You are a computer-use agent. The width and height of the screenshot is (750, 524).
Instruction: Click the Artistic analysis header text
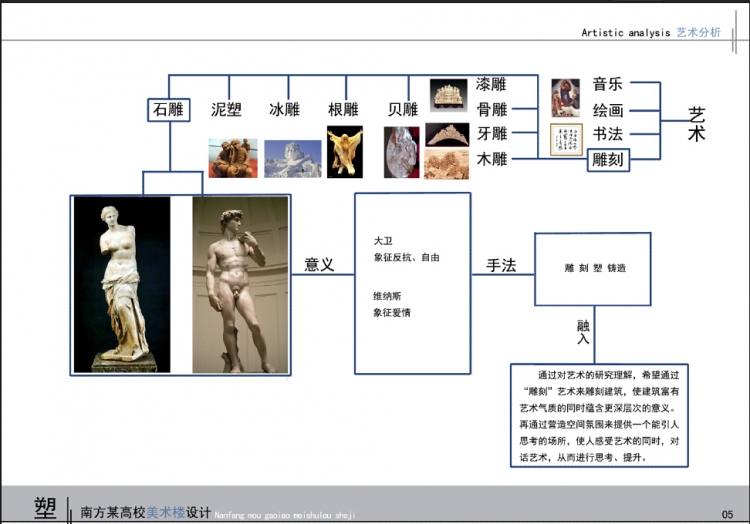pos(626,33)
